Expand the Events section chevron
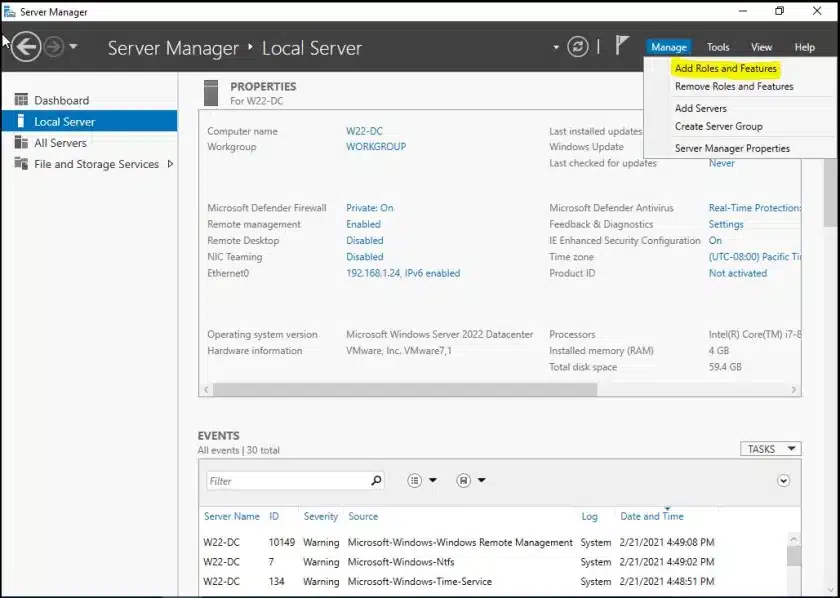The width and height of the screenshot is (840, 598). point(783,481)
